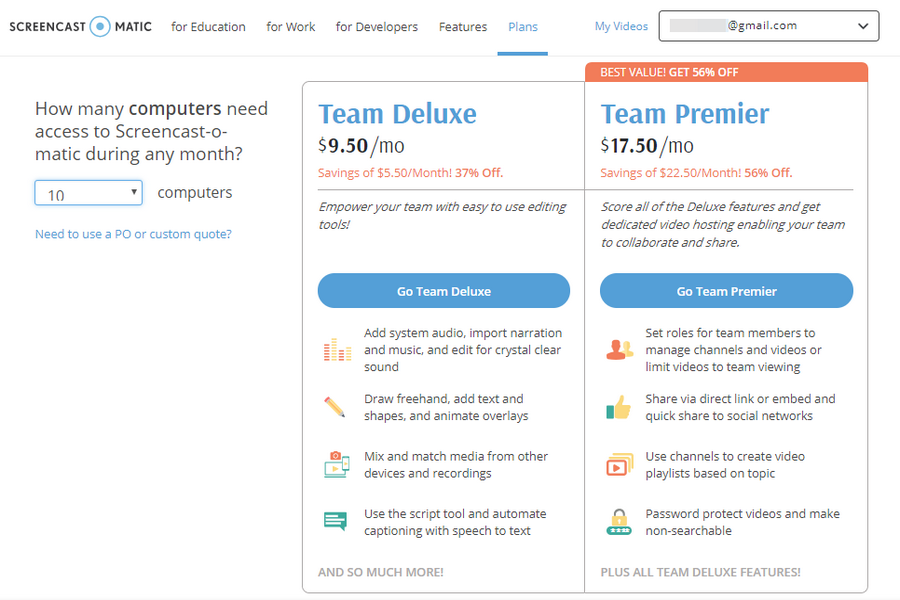Click the video playlist channels icon
The image size is (900, 600).
click(x=619, y=464)
